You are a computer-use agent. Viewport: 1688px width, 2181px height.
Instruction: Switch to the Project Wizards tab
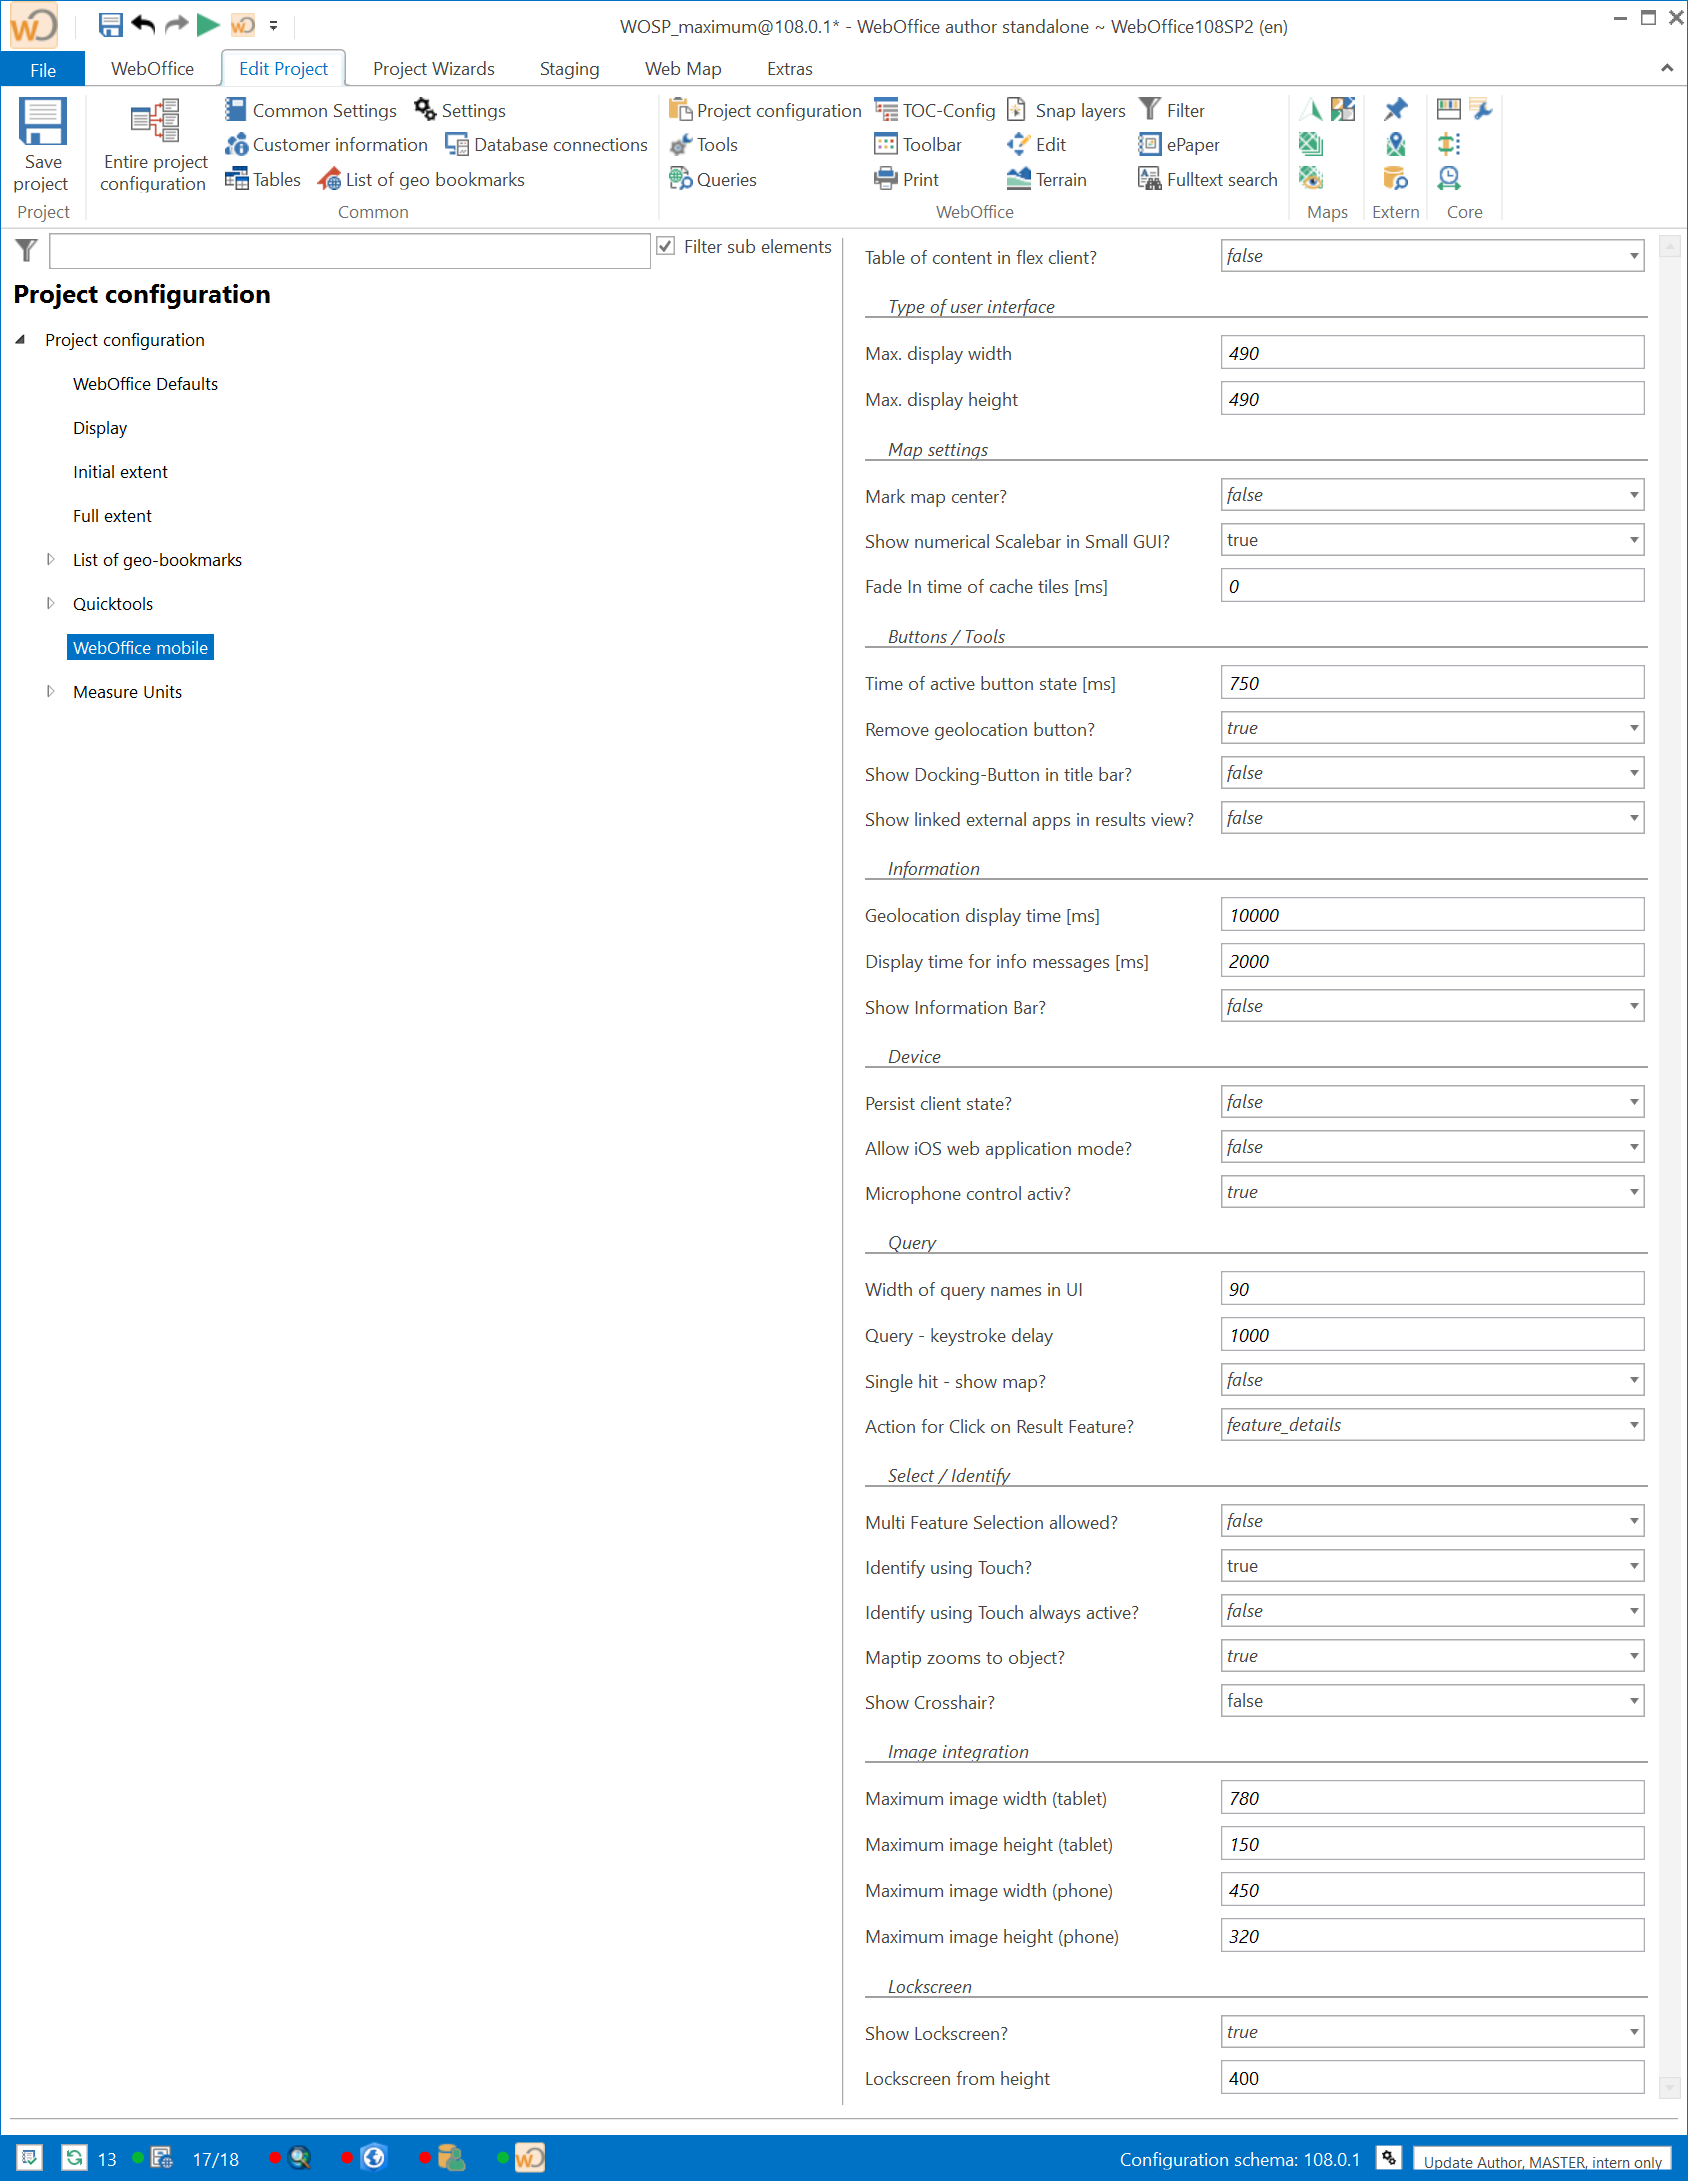click(x=433, y=68)
